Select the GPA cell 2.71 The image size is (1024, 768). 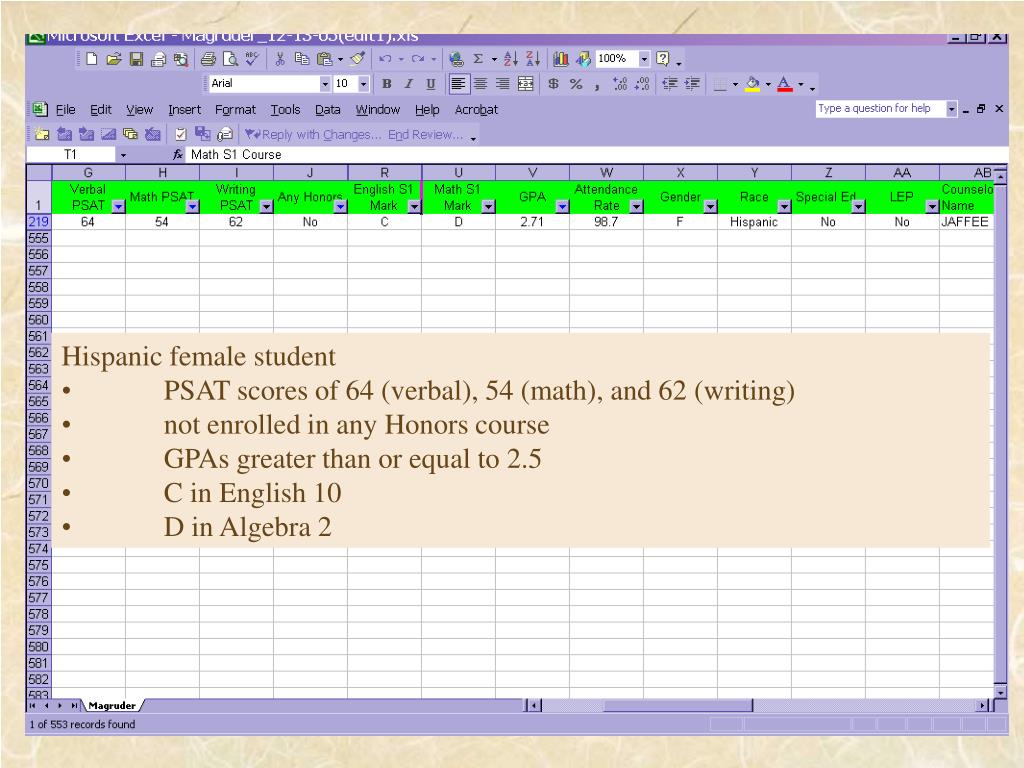click(x=532, y=222)
